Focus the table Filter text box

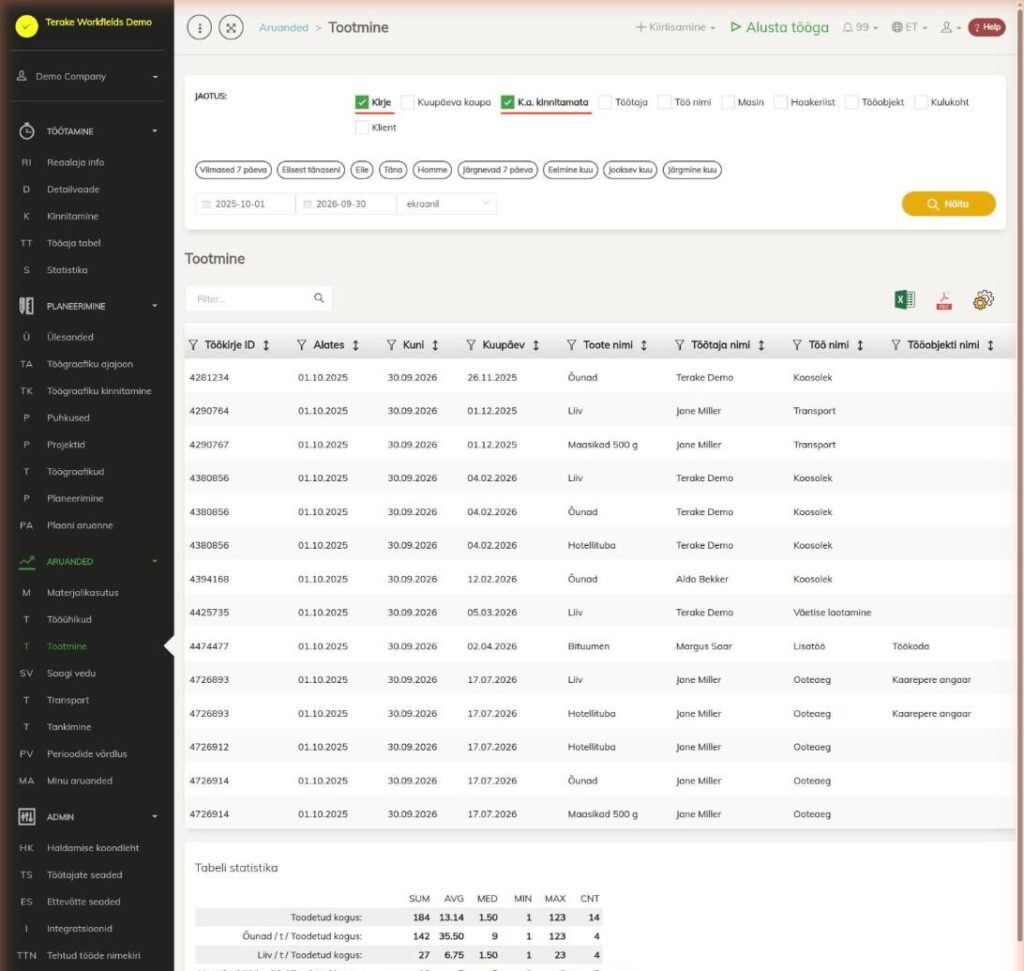coord(251,298)
